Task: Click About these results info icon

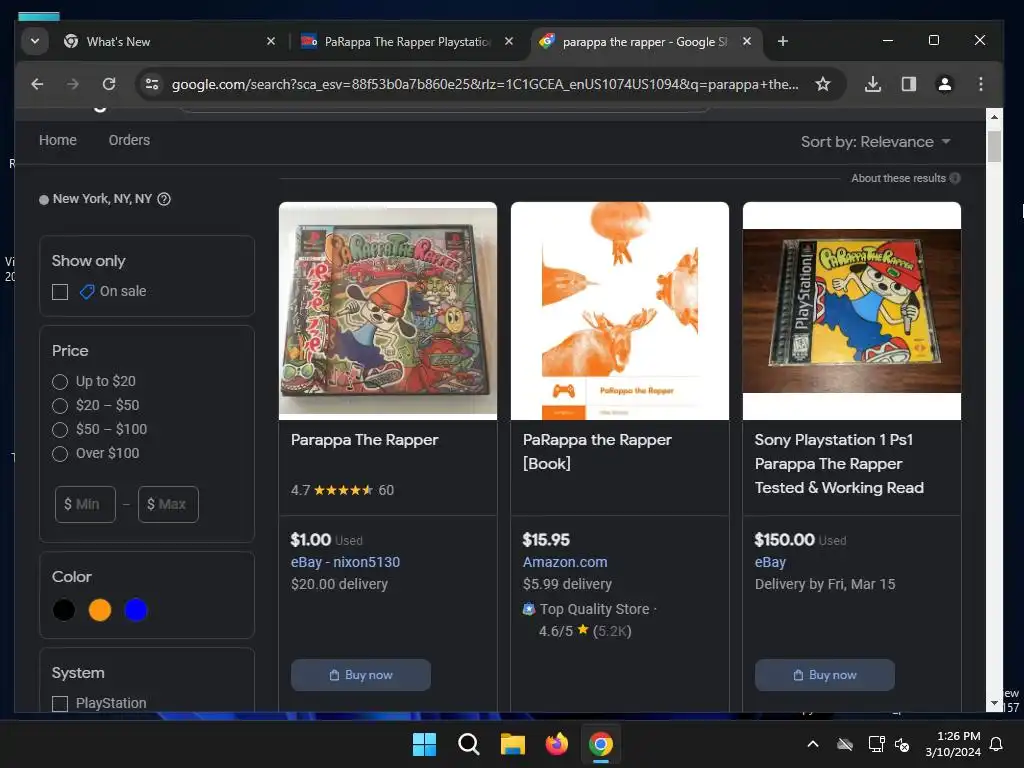Action: [x=955, y=178]
